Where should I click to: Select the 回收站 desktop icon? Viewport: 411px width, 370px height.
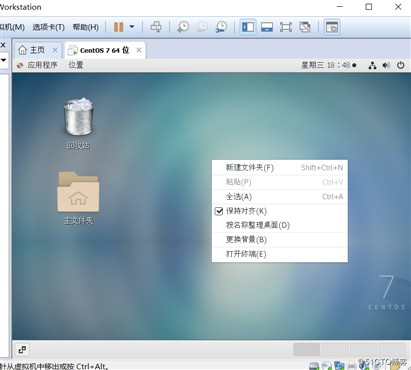coord(78,123)
